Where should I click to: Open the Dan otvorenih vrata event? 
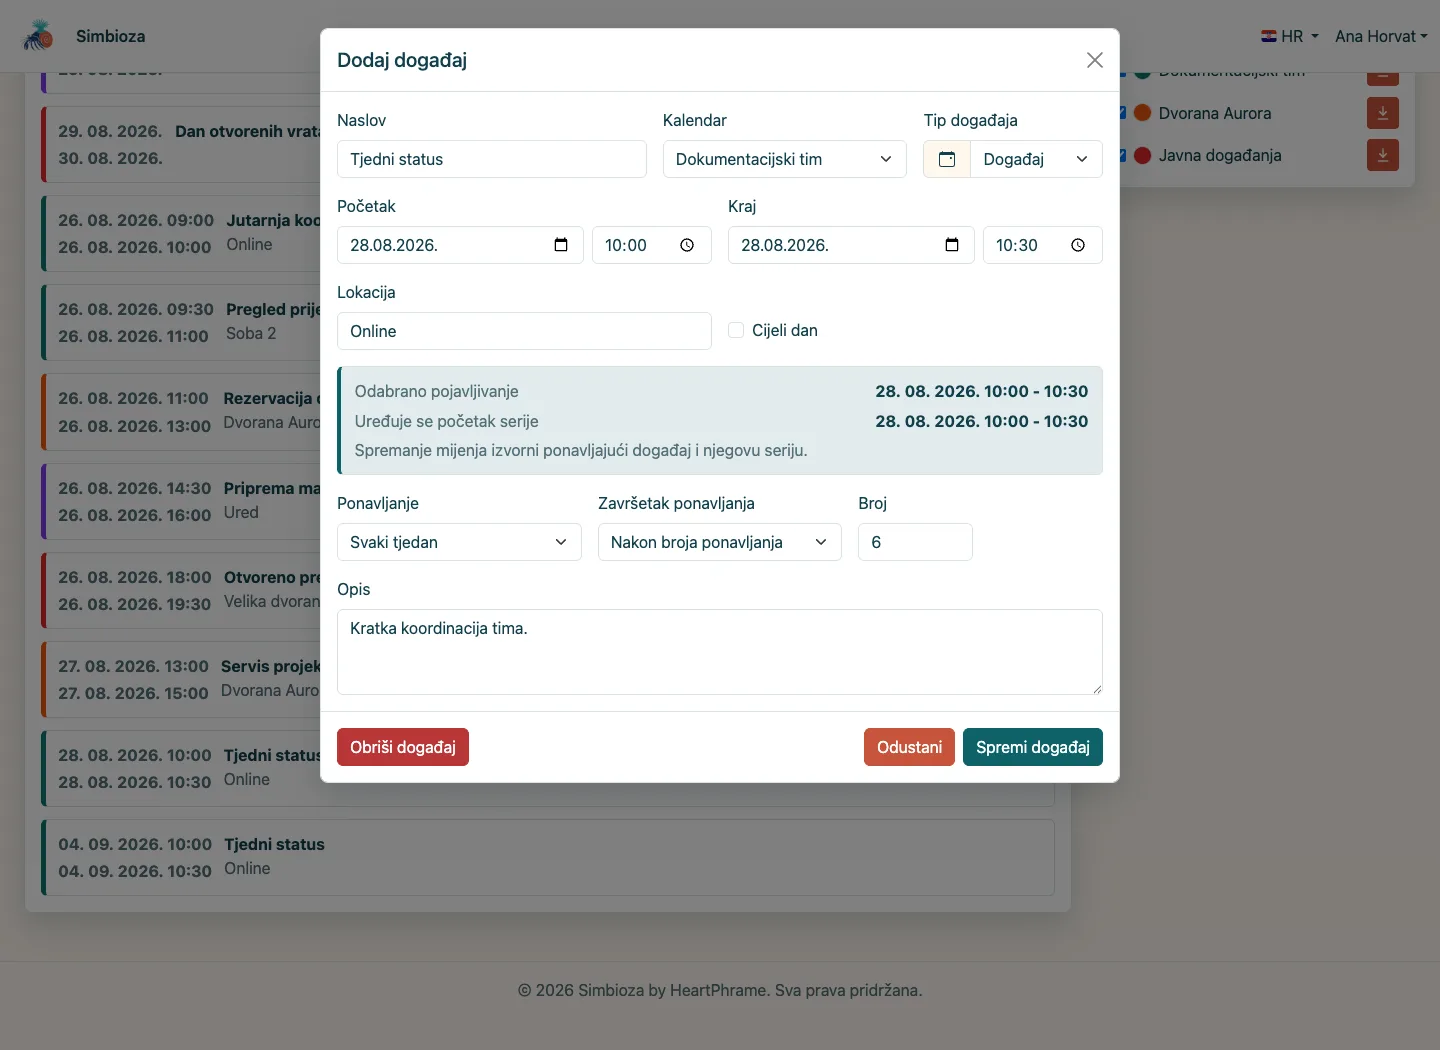tap(180, 144)
